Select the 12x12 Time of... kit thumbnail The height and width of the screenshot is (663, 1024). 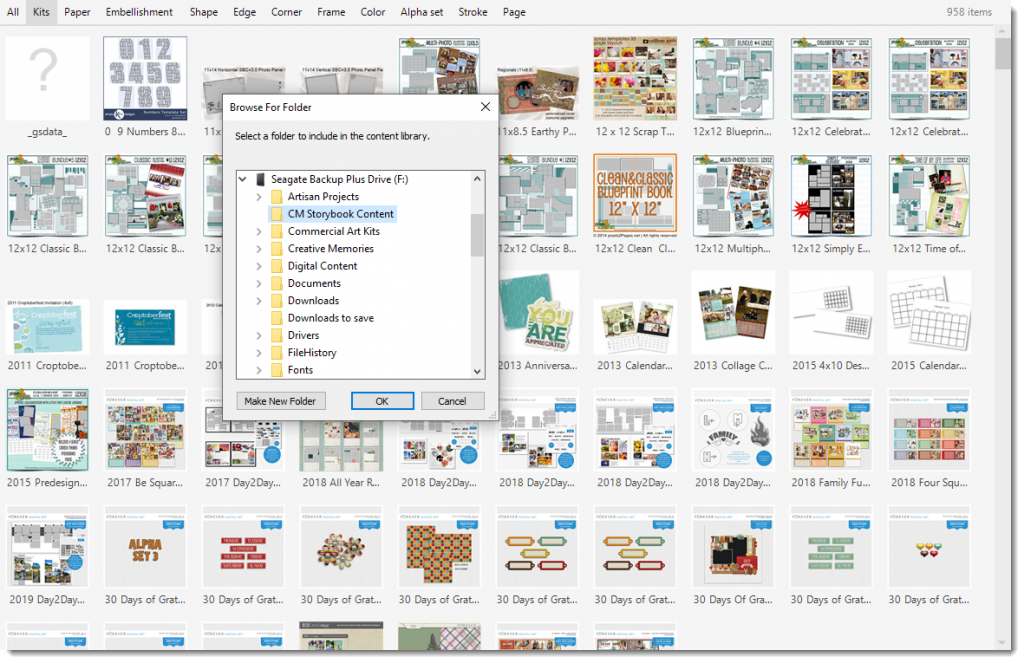pyautogui.click(x=929, y=196)
